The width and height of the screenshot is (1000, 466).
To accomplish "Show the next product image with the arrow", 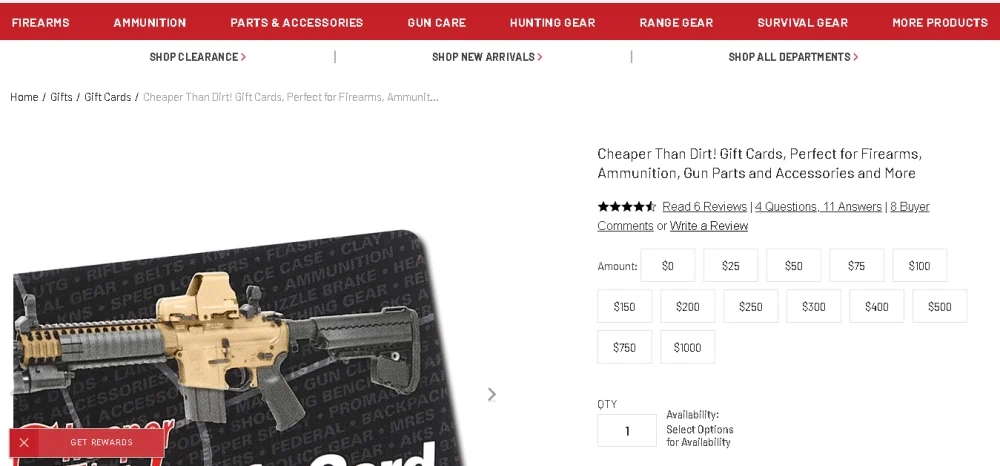I will click(492, 395).
